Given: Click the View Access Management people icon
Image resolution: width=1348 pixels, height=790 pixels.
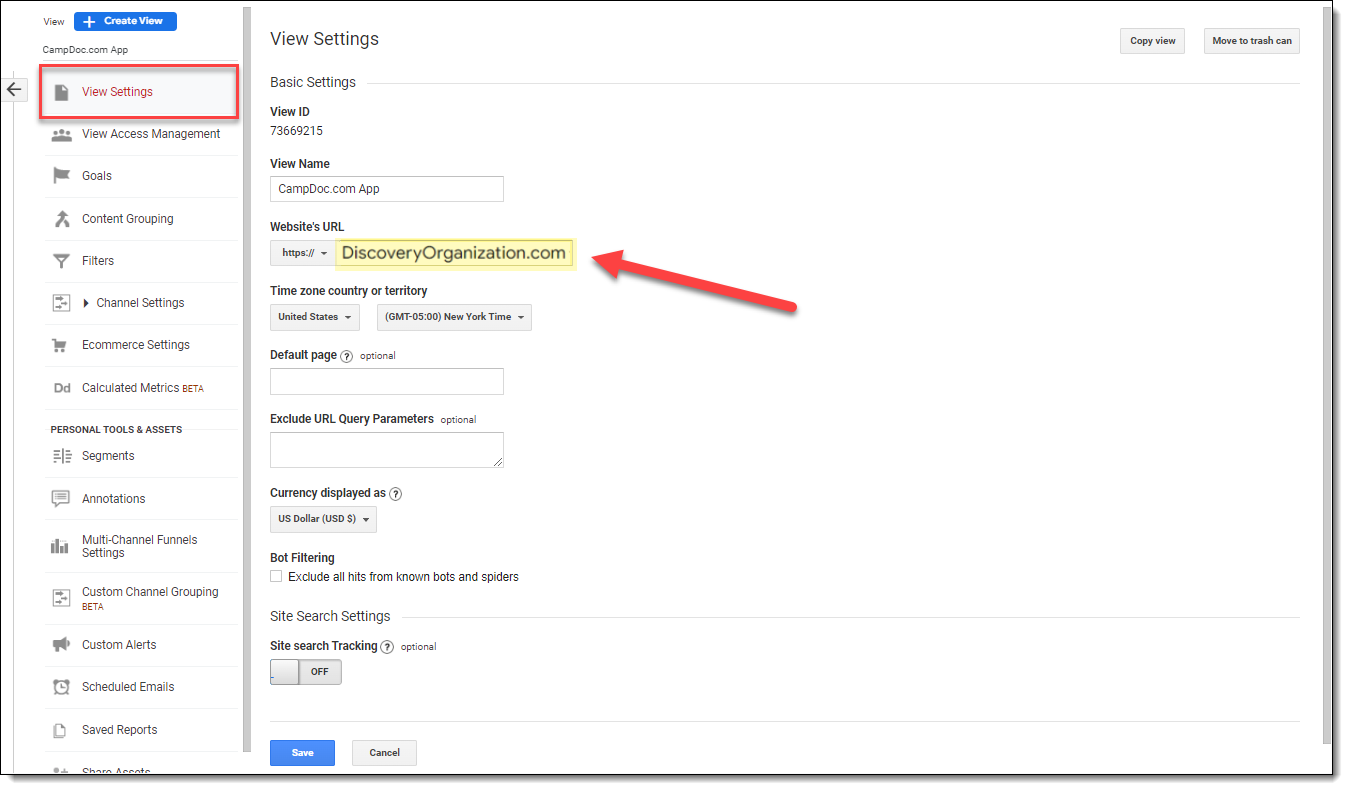Looking at the screenshot, I should tap(61, 135).
